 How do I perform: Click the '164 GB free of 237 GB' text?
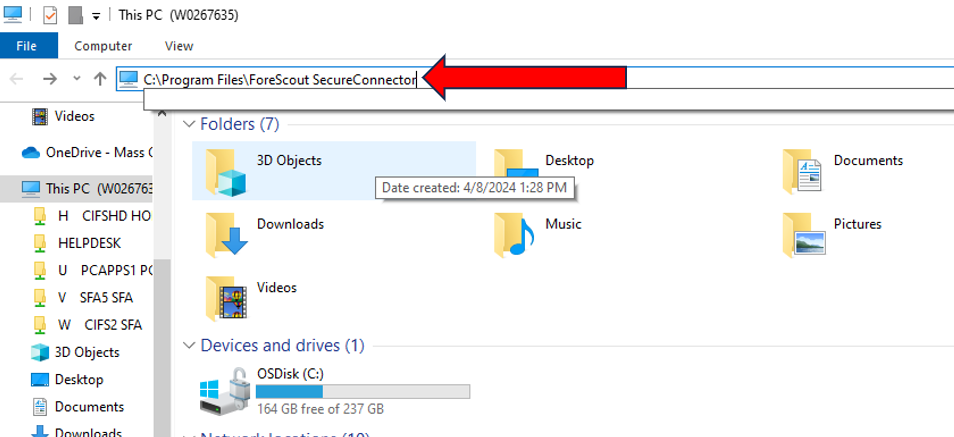[320, 409]
